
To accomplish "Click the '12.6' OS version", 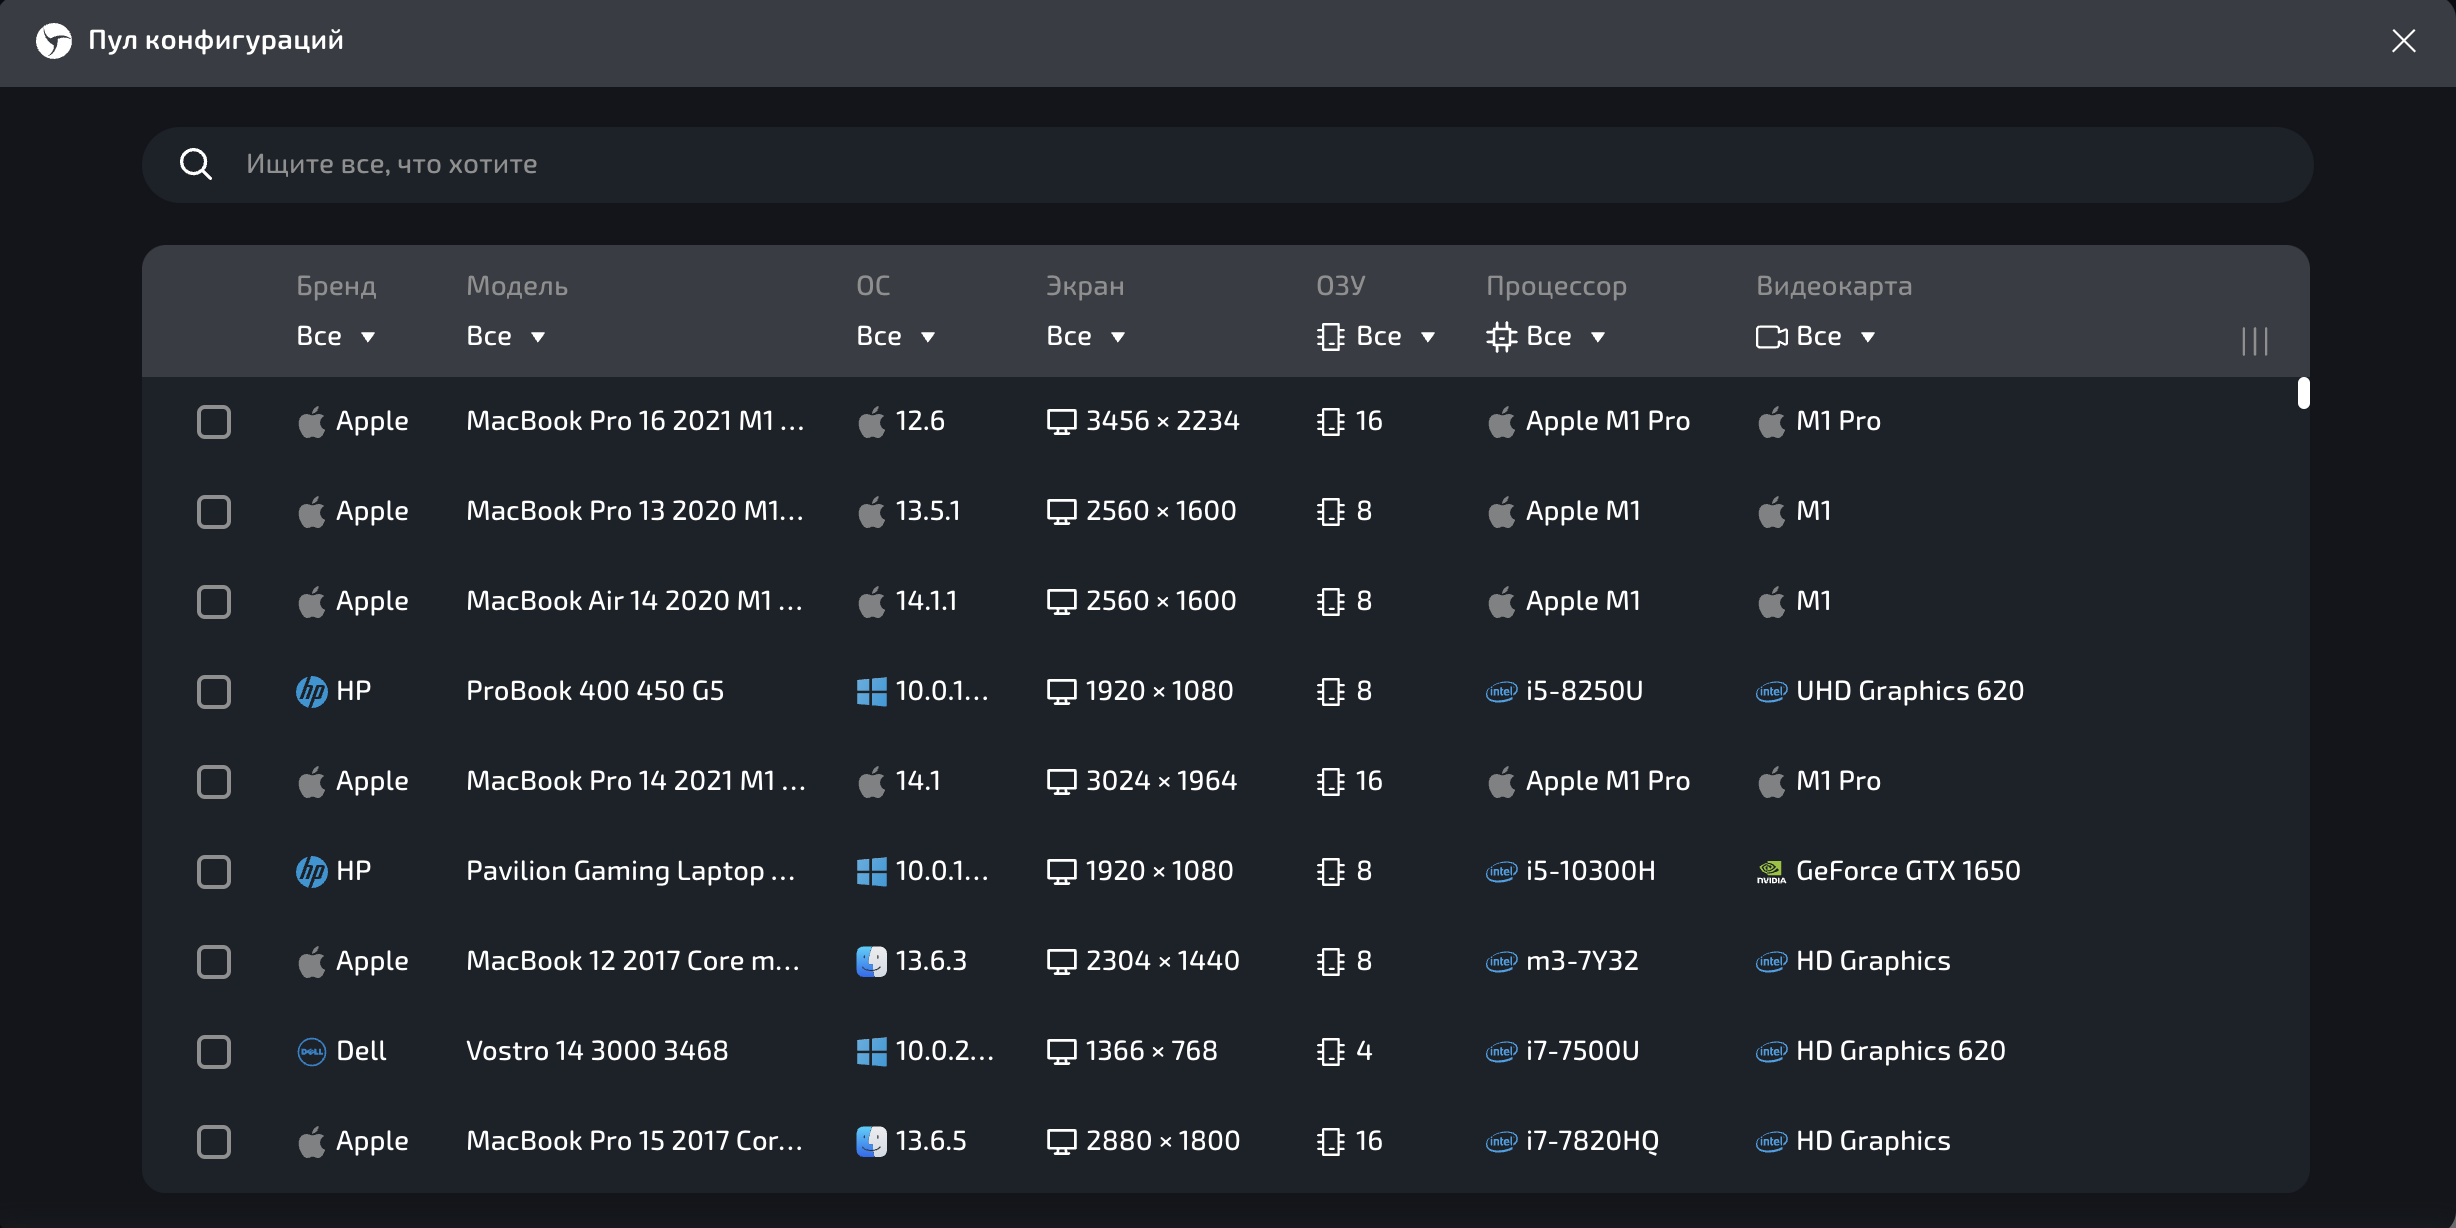I will [x=920, y=421].
